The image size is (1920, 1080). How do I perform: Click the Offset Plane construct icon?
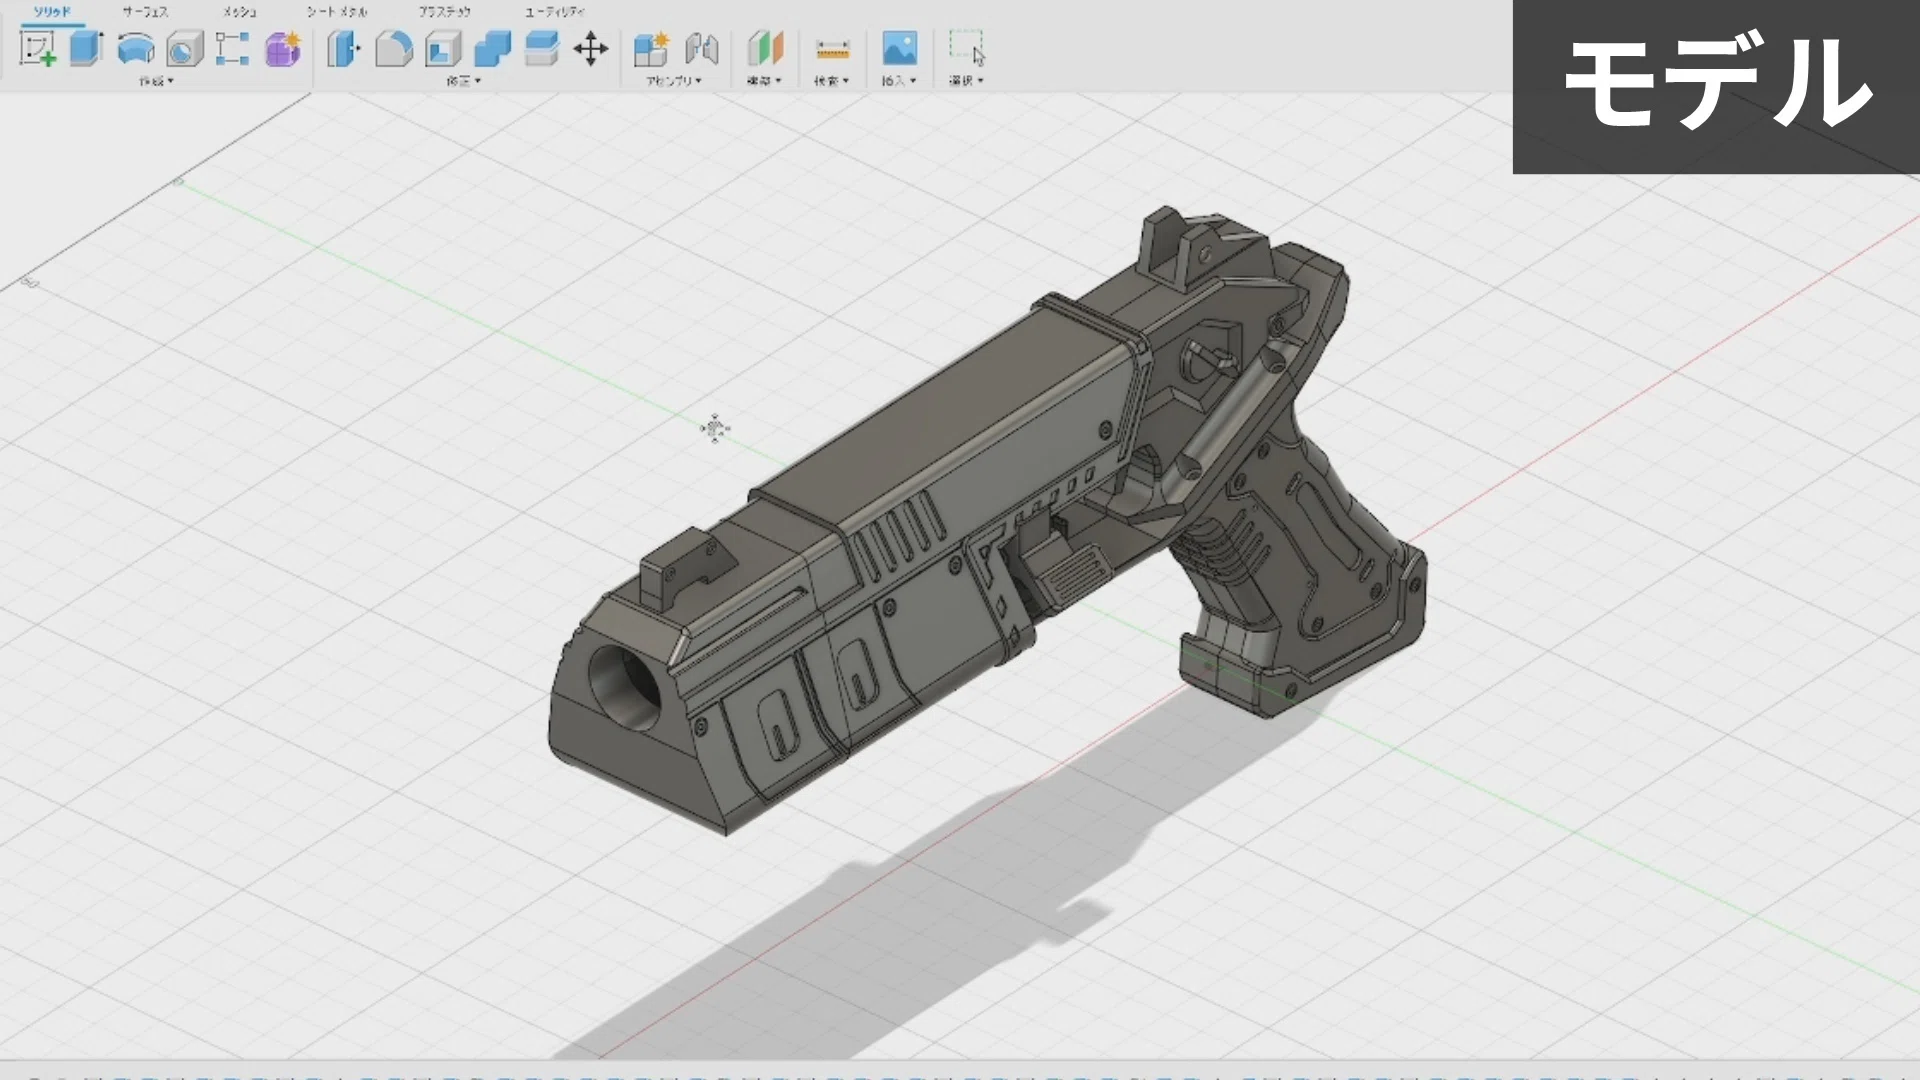766,48
